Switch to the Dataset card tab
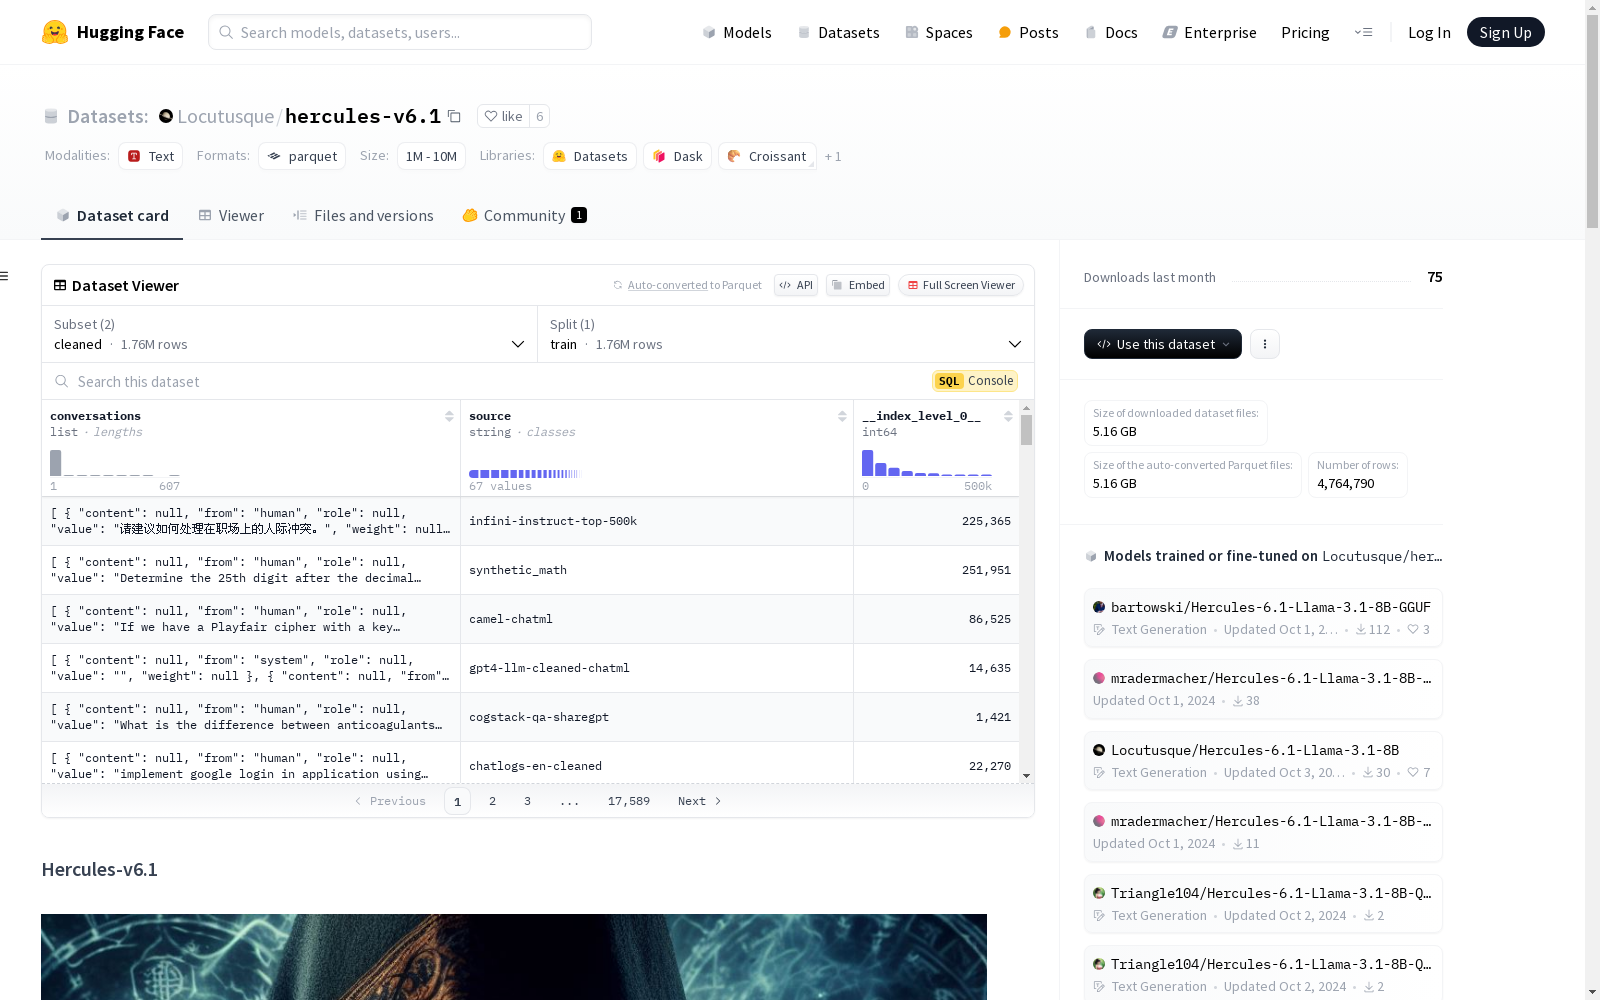Image resolution: width=1600 pixels, height=1000 pixels. pyautogui.click(x=112, y=216)
